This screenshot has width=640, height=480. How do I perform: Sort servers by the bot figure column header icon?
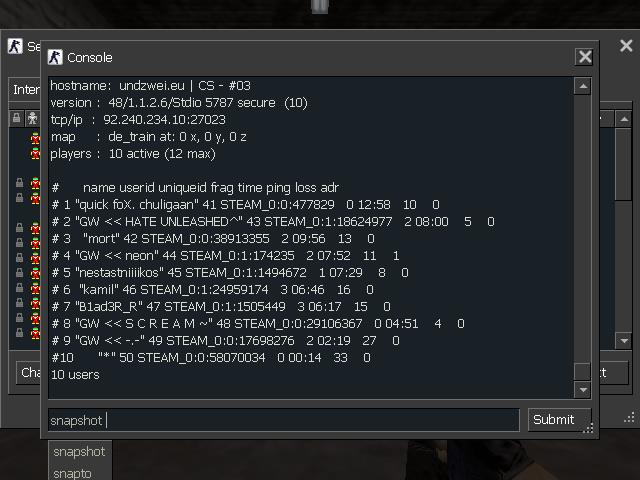click(x=33, y=118)
